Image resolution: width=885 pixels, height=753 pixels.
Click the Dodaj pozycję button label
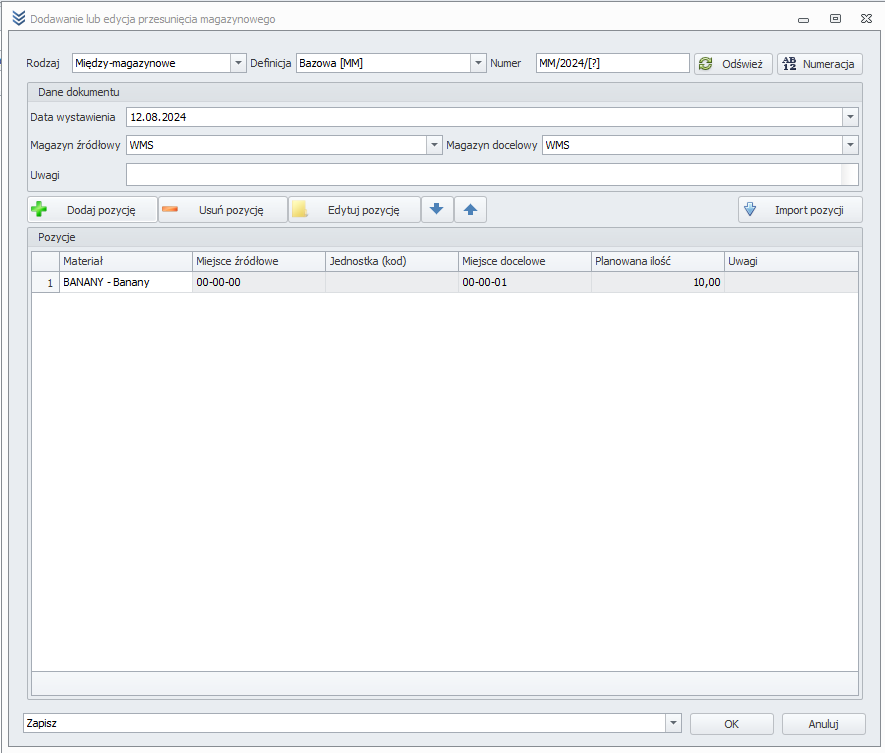[101, 210]
